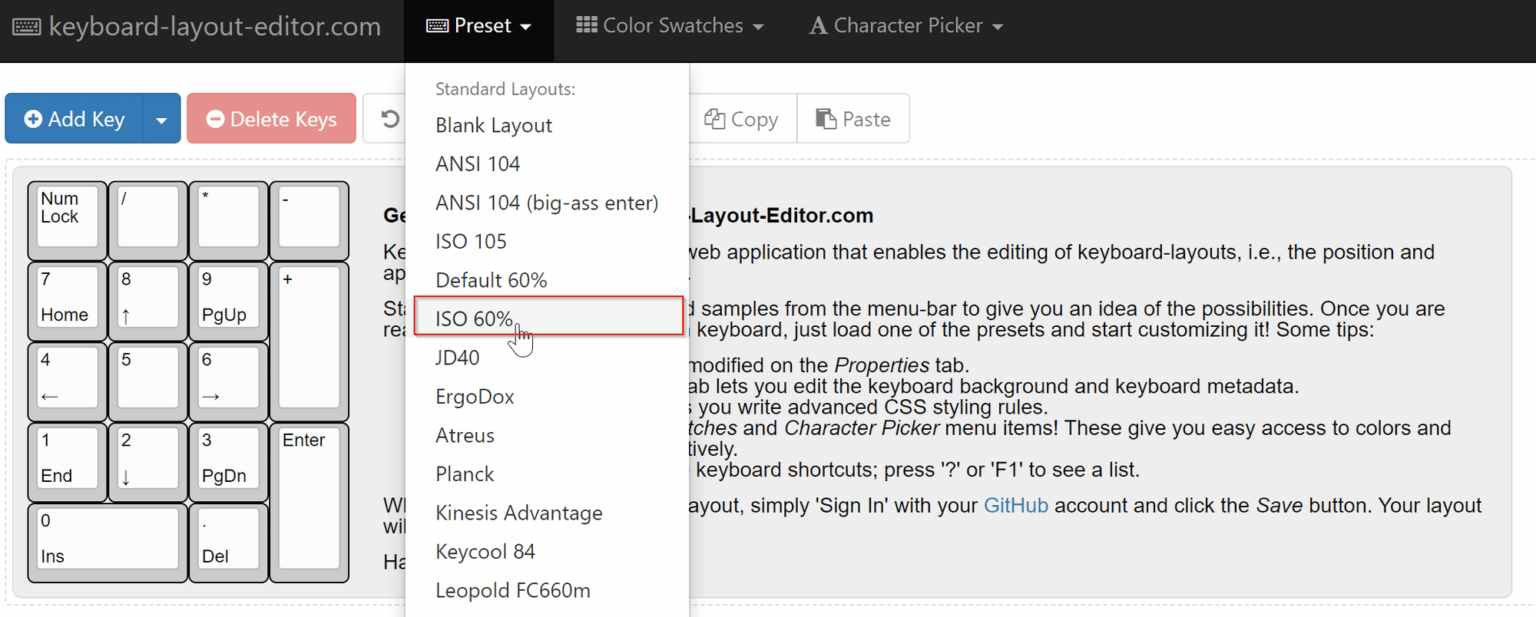This screenshot has width=1536, height=617.
Task: Select the wide 0 Ins key
Action: click(x=108, y=543)
